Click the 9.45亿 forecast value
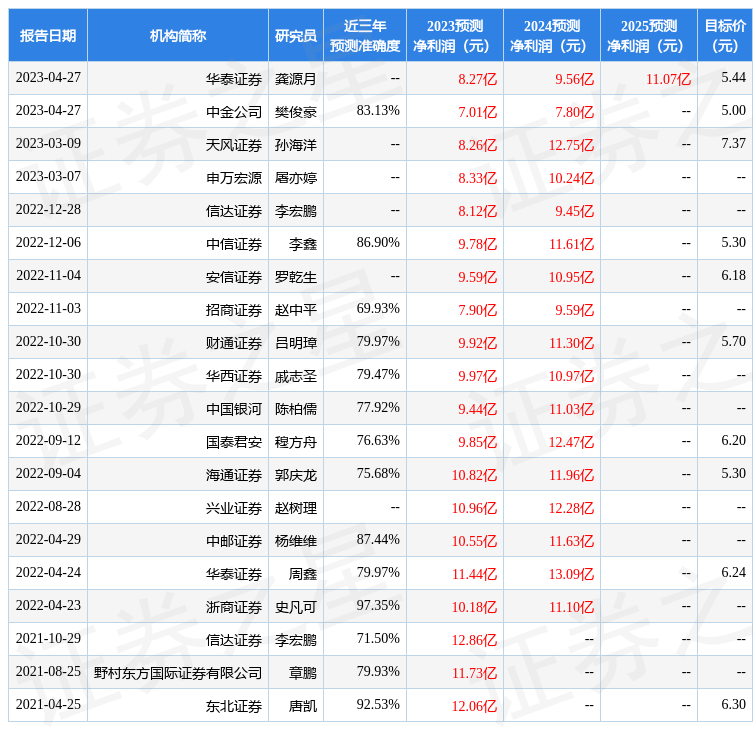 [x=574, y=211]
